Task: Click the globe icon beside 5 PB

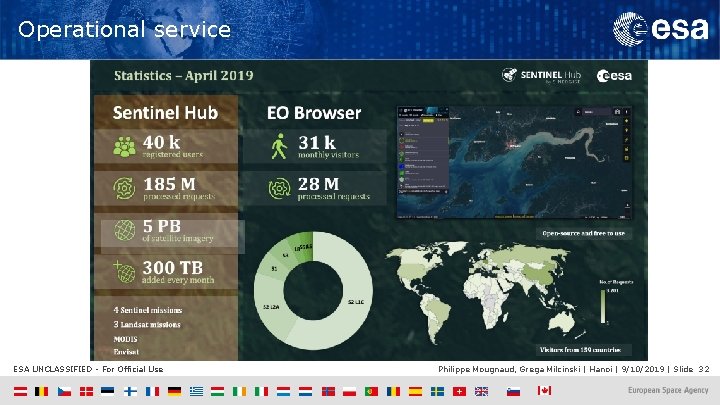Action: click(124, 230)
